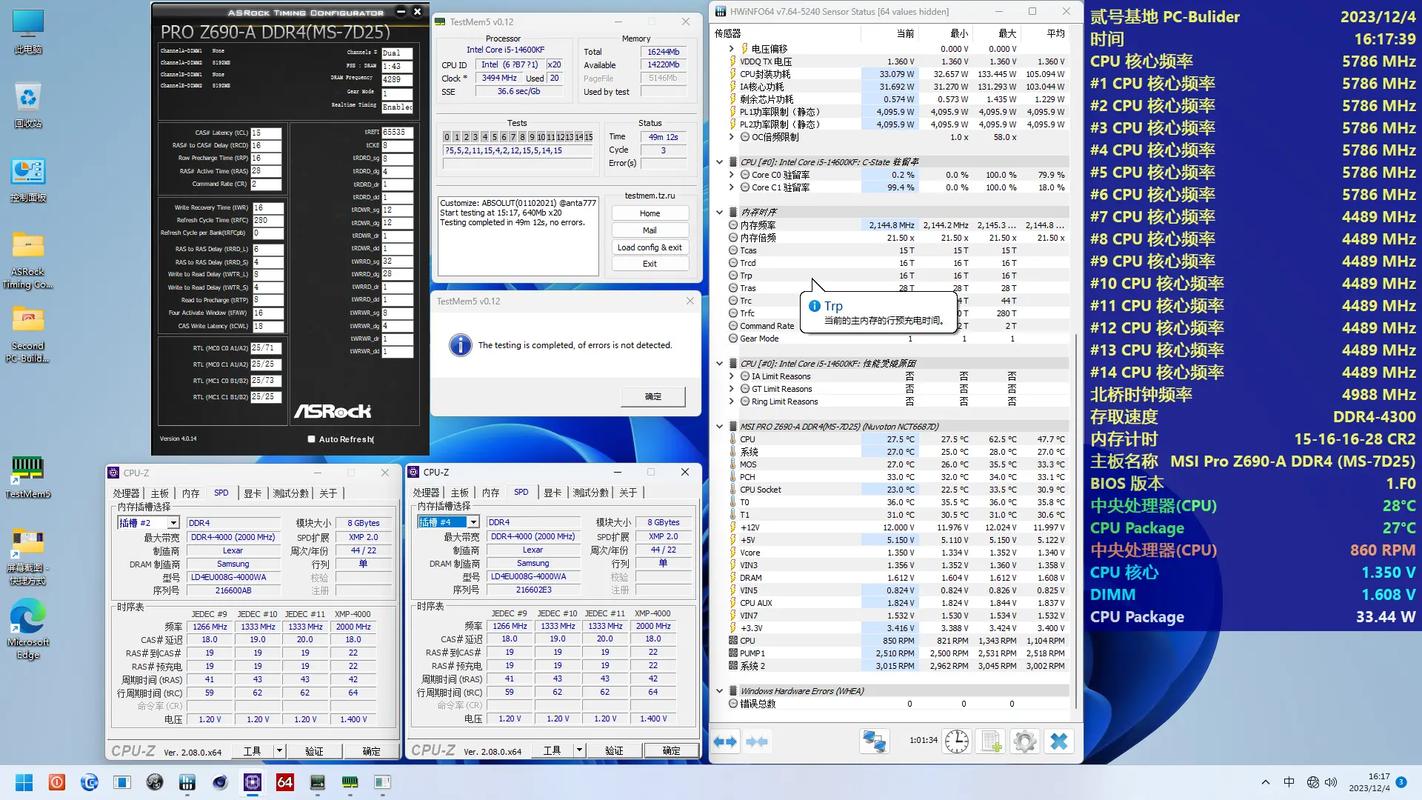
Task: Collapse the 内存时序 sensor group
Action: pos(719,212)
